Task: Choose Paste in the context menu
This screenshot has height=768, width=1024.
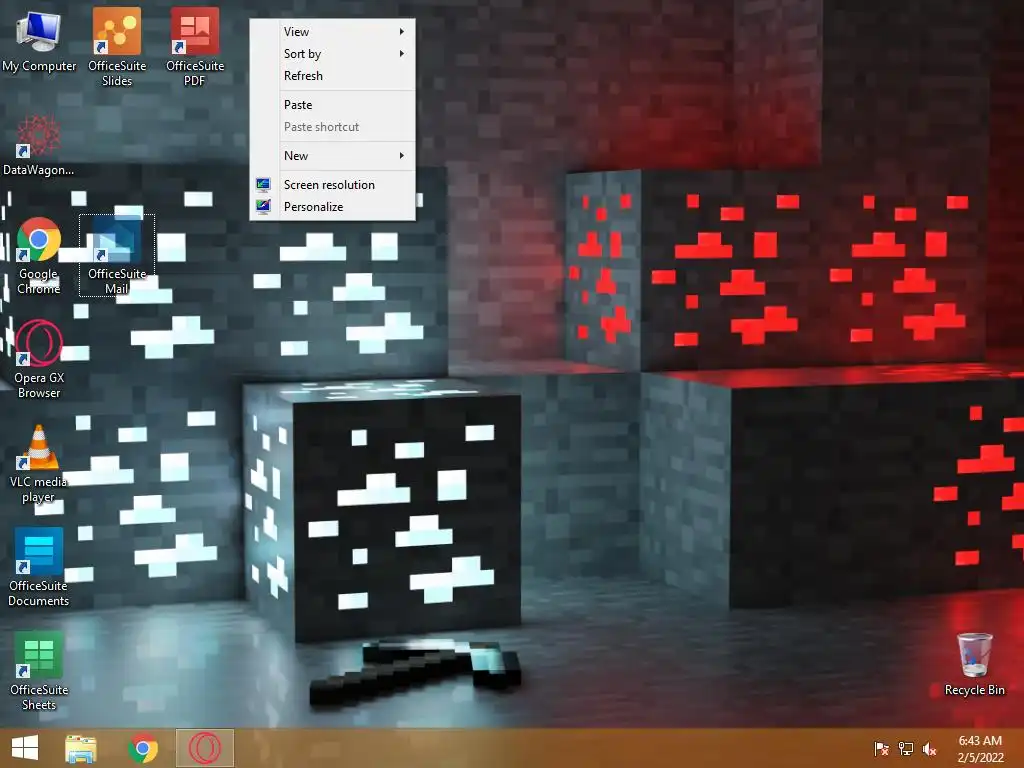Action: (332, 104)
